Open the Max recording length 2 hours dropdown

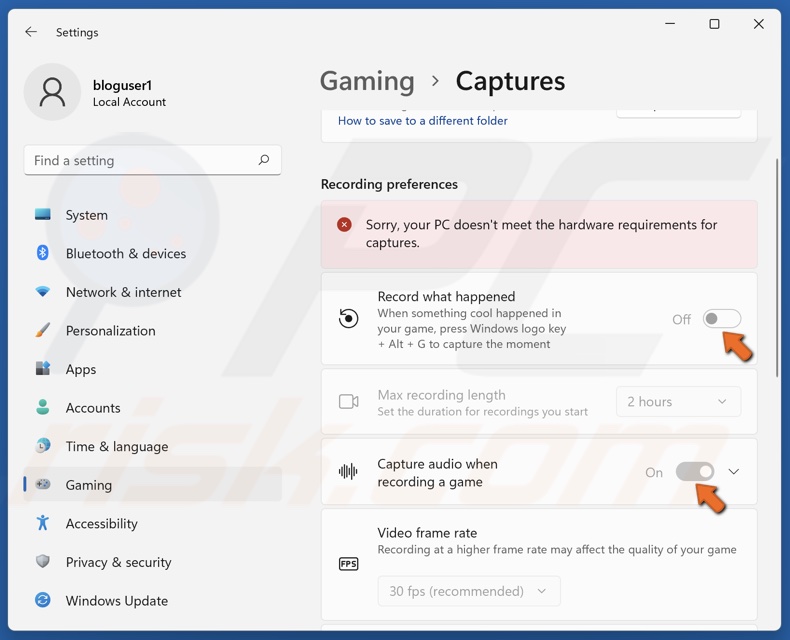click(678, 402)
